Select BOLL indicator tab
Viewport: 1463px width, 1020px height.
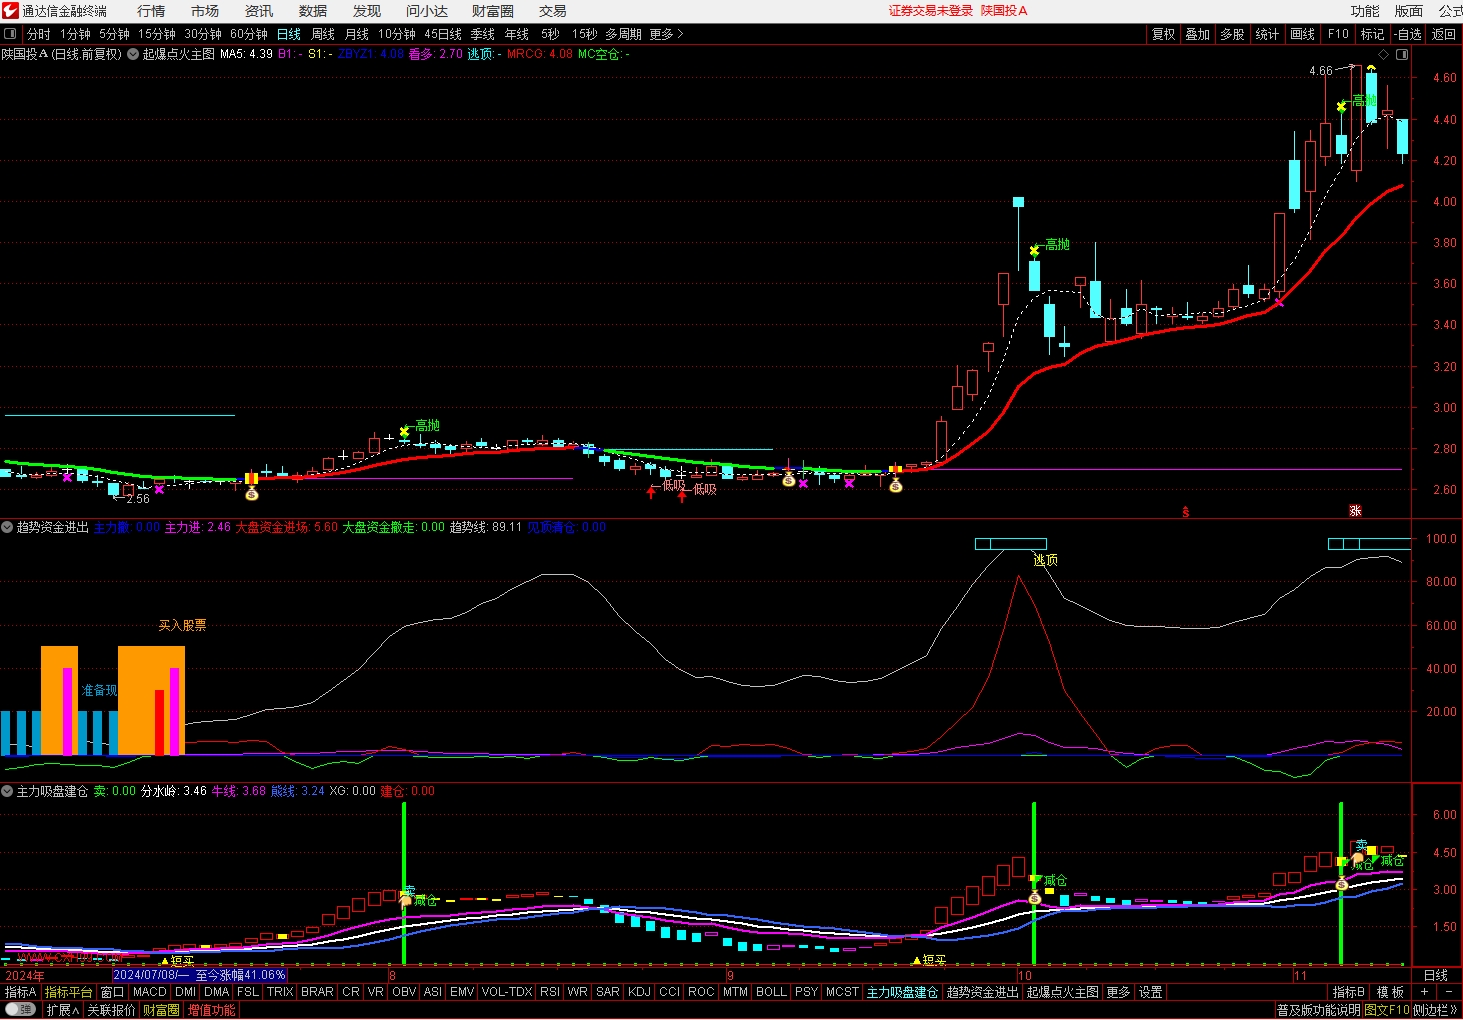click(x=771, y=992)
